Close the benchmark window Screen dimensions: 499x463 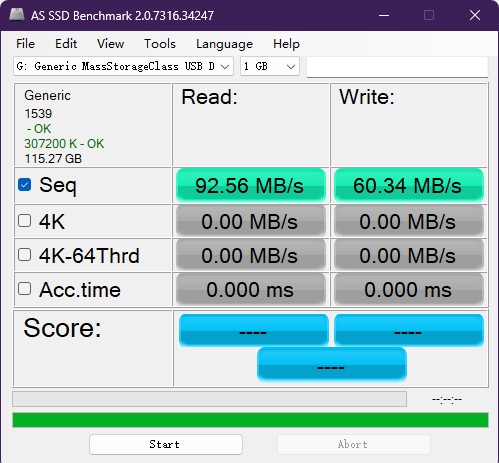pos(475,15)
